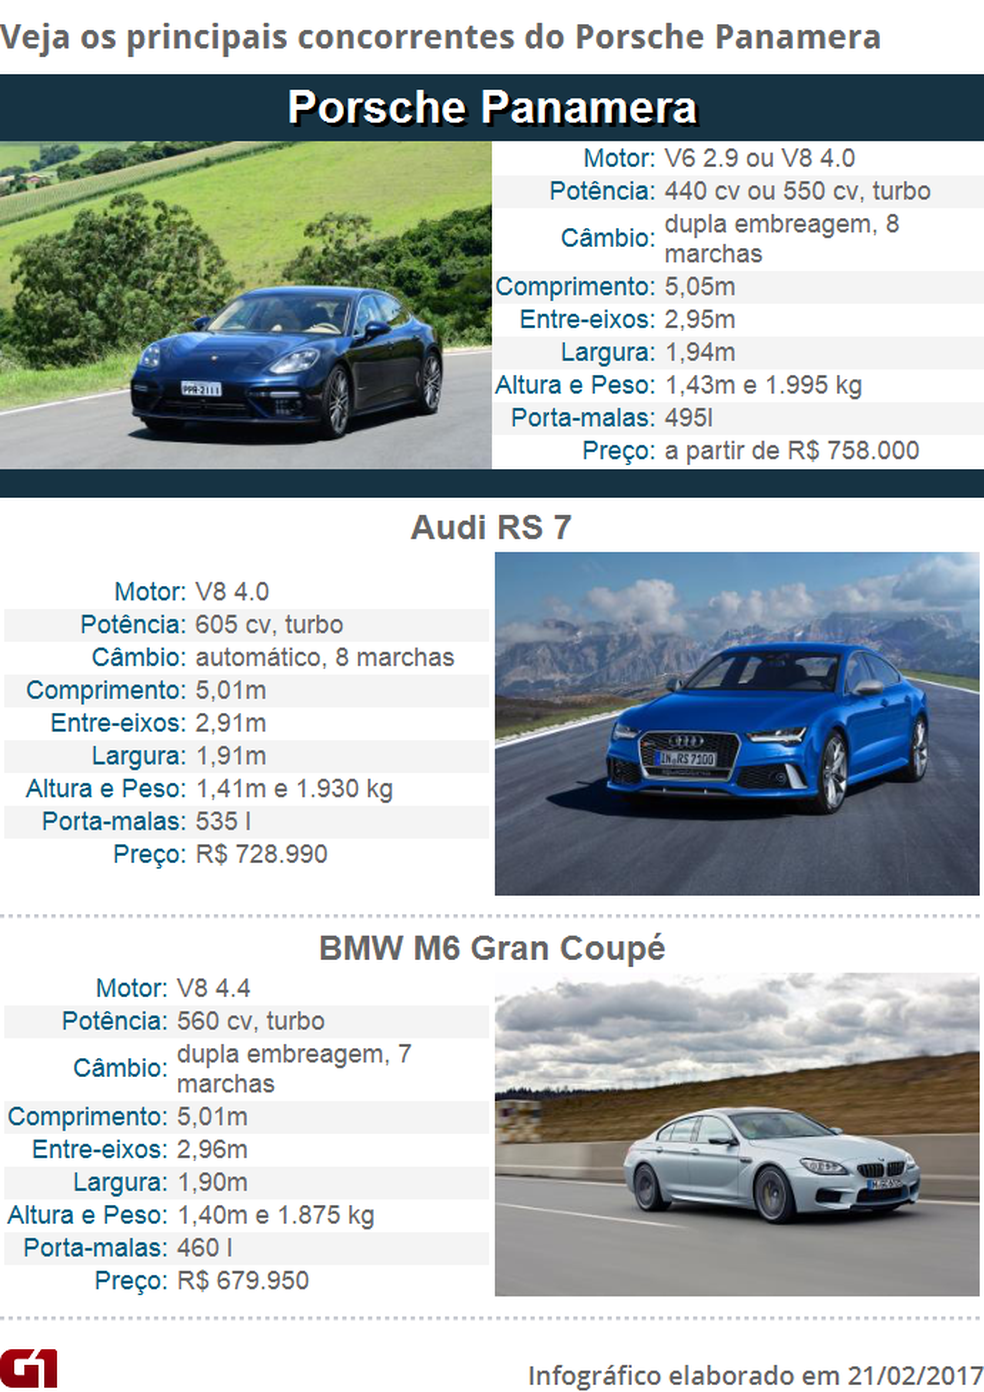Click the Audi price R$ 728.990
984x1392 pixels.
coord(261,854)
